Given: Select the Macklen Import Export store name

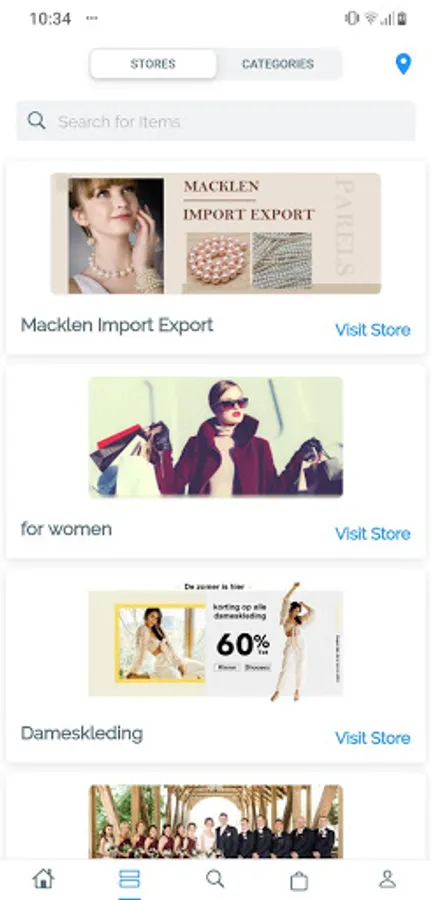Looking at the screenshot, I should [x=117, y=325].
